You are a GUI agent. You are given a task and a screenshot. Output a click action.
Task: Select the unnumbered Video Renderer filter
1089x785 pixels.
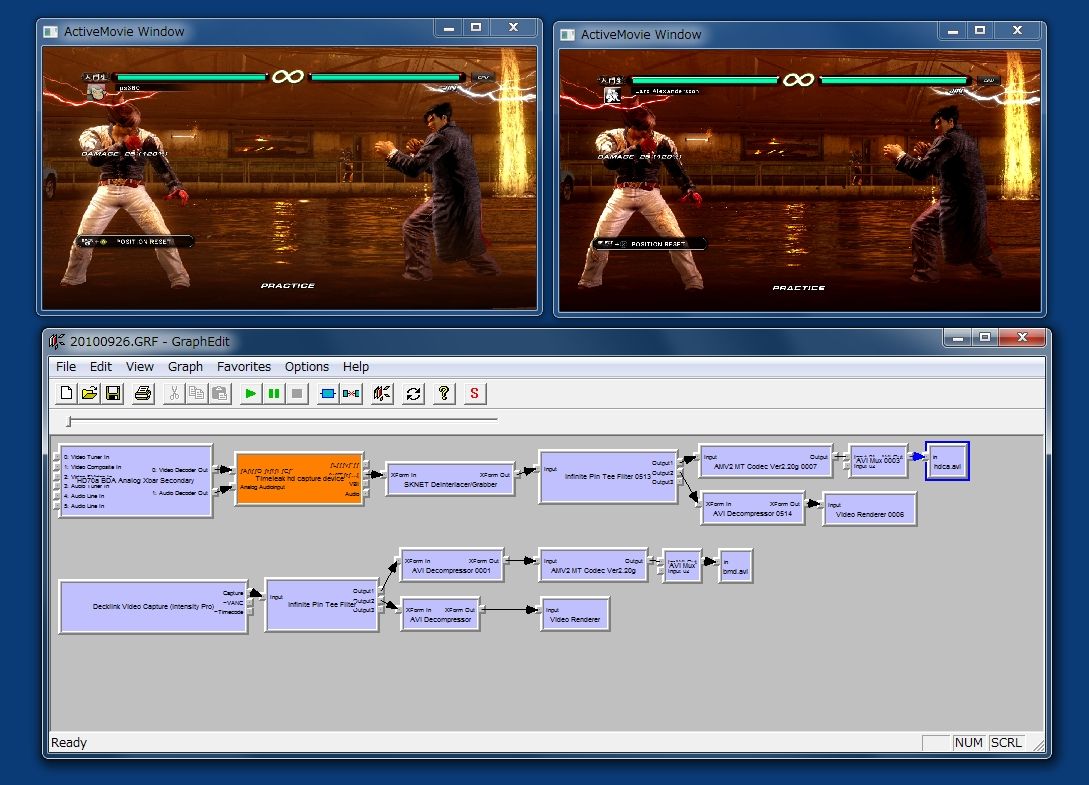coord(575,613)
